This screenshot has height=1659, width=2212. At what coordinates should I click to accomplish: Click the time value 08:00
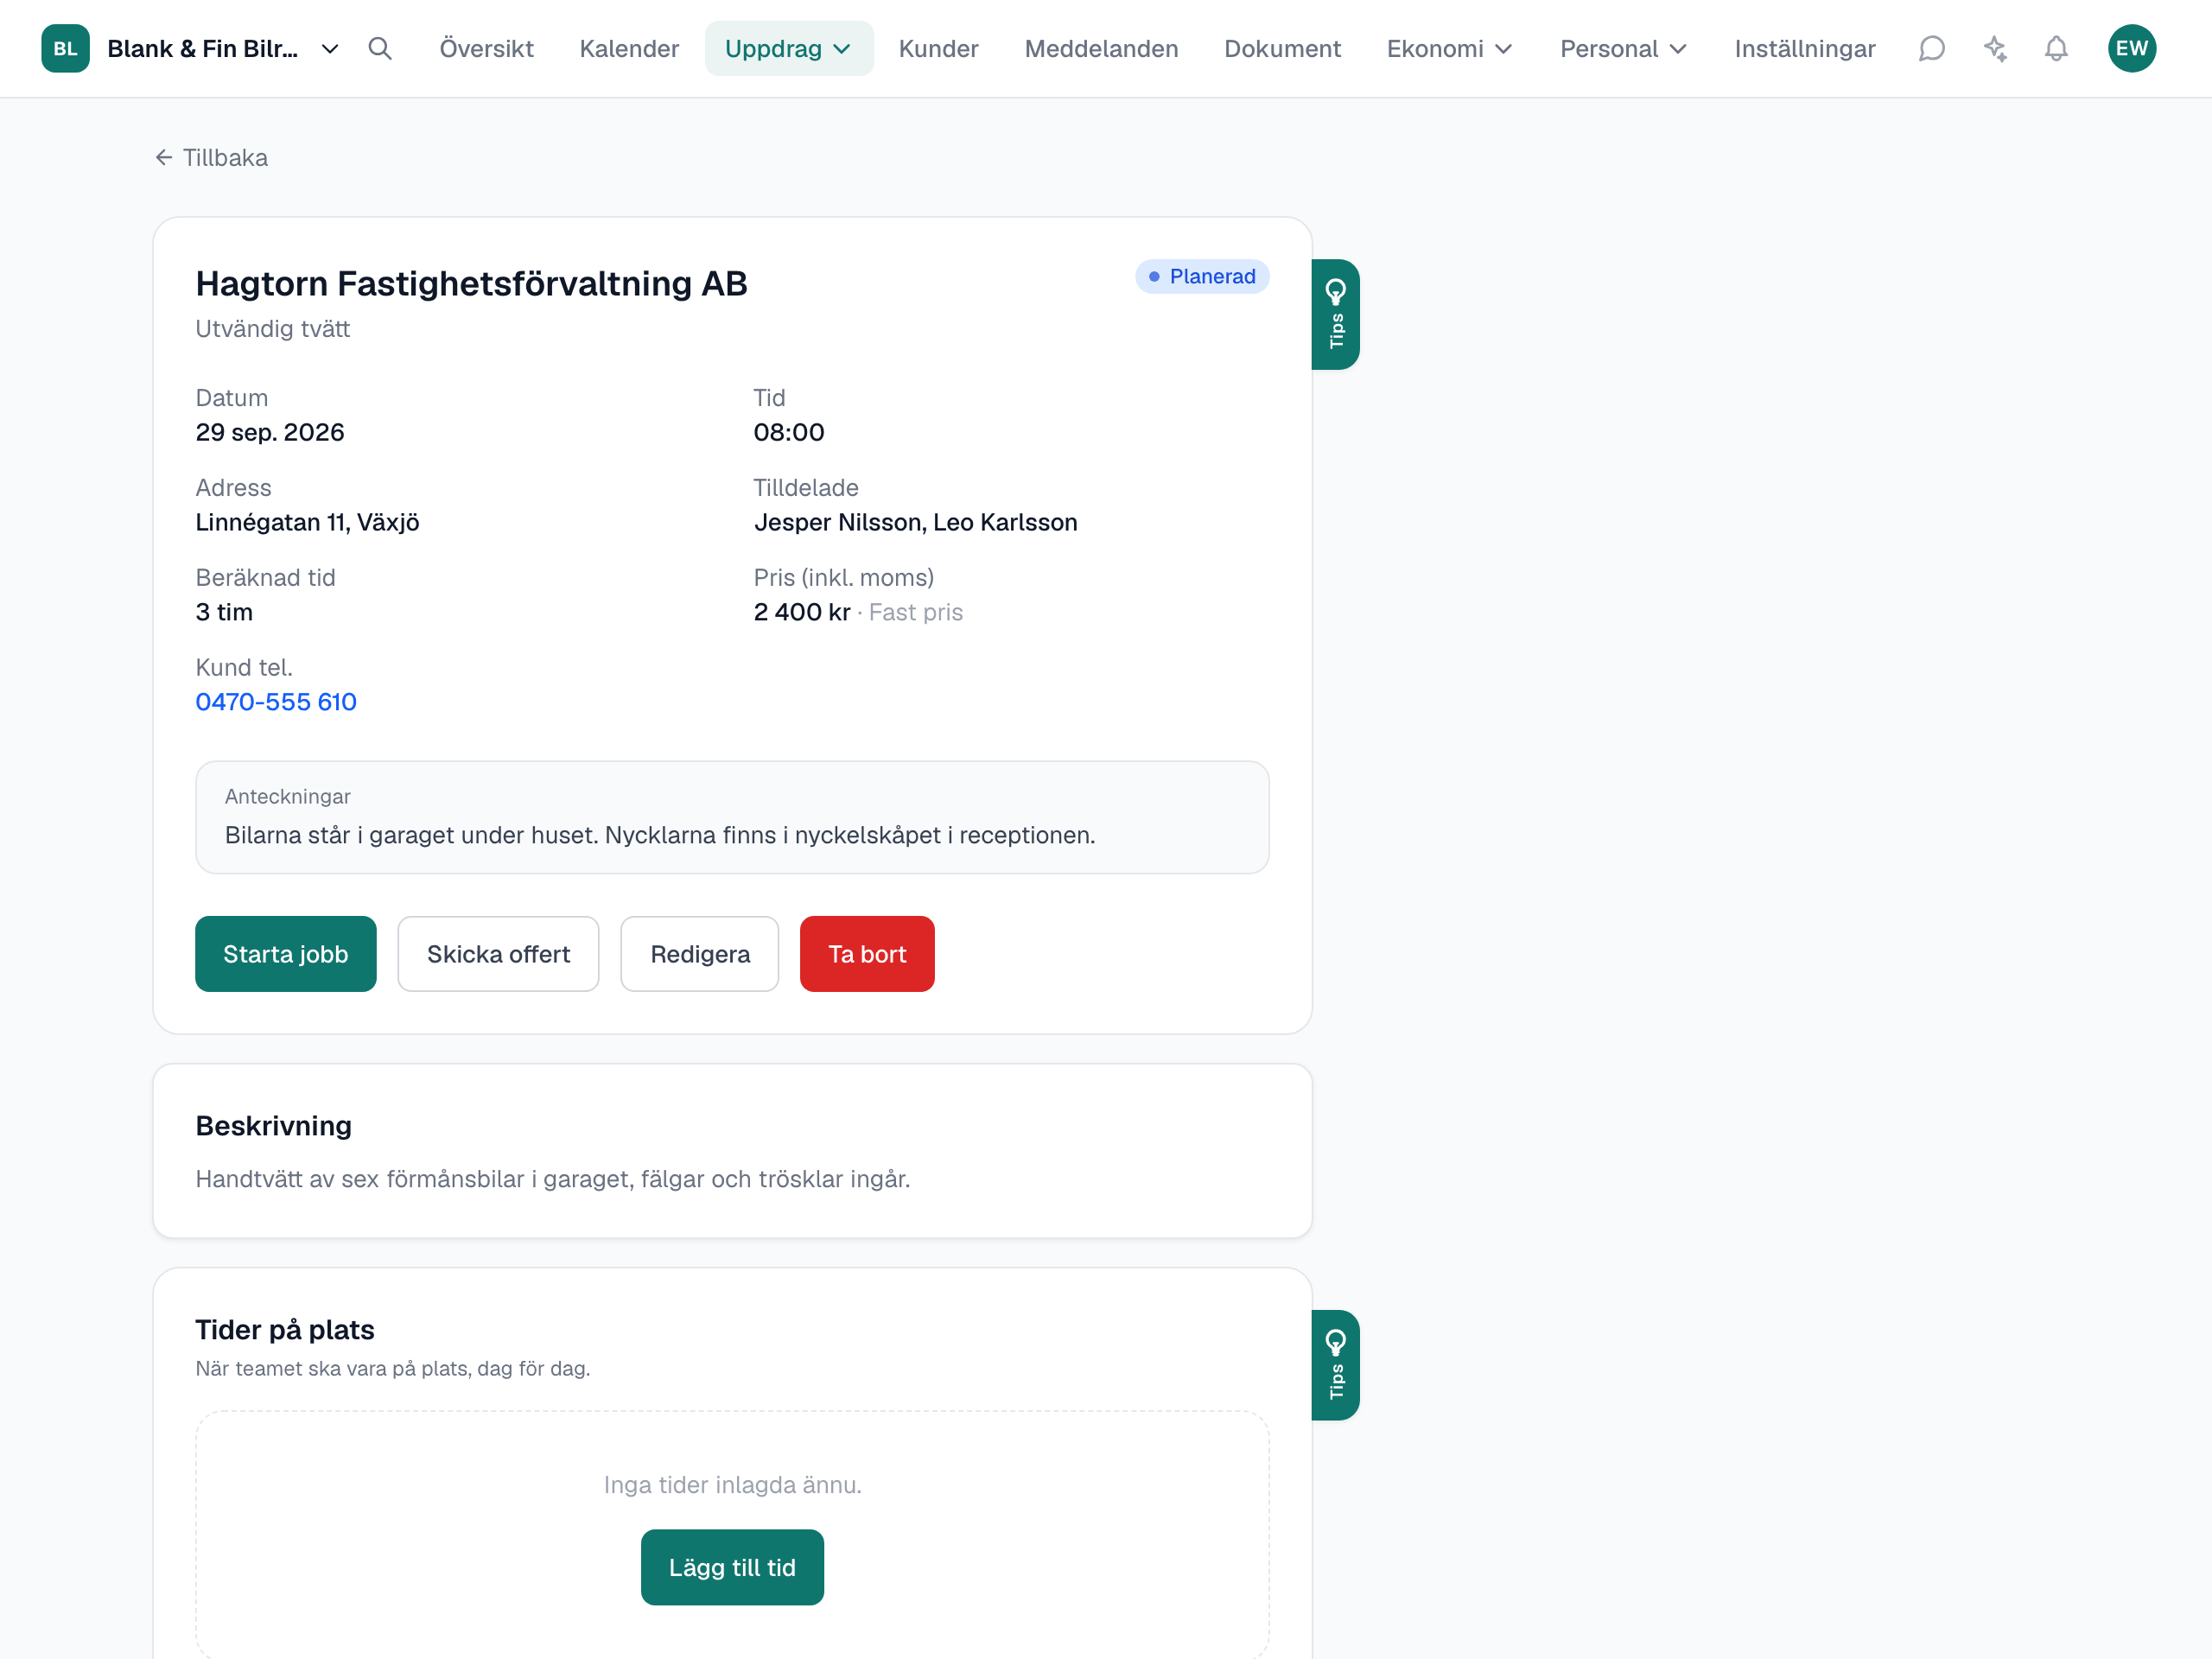pos(788,432)
